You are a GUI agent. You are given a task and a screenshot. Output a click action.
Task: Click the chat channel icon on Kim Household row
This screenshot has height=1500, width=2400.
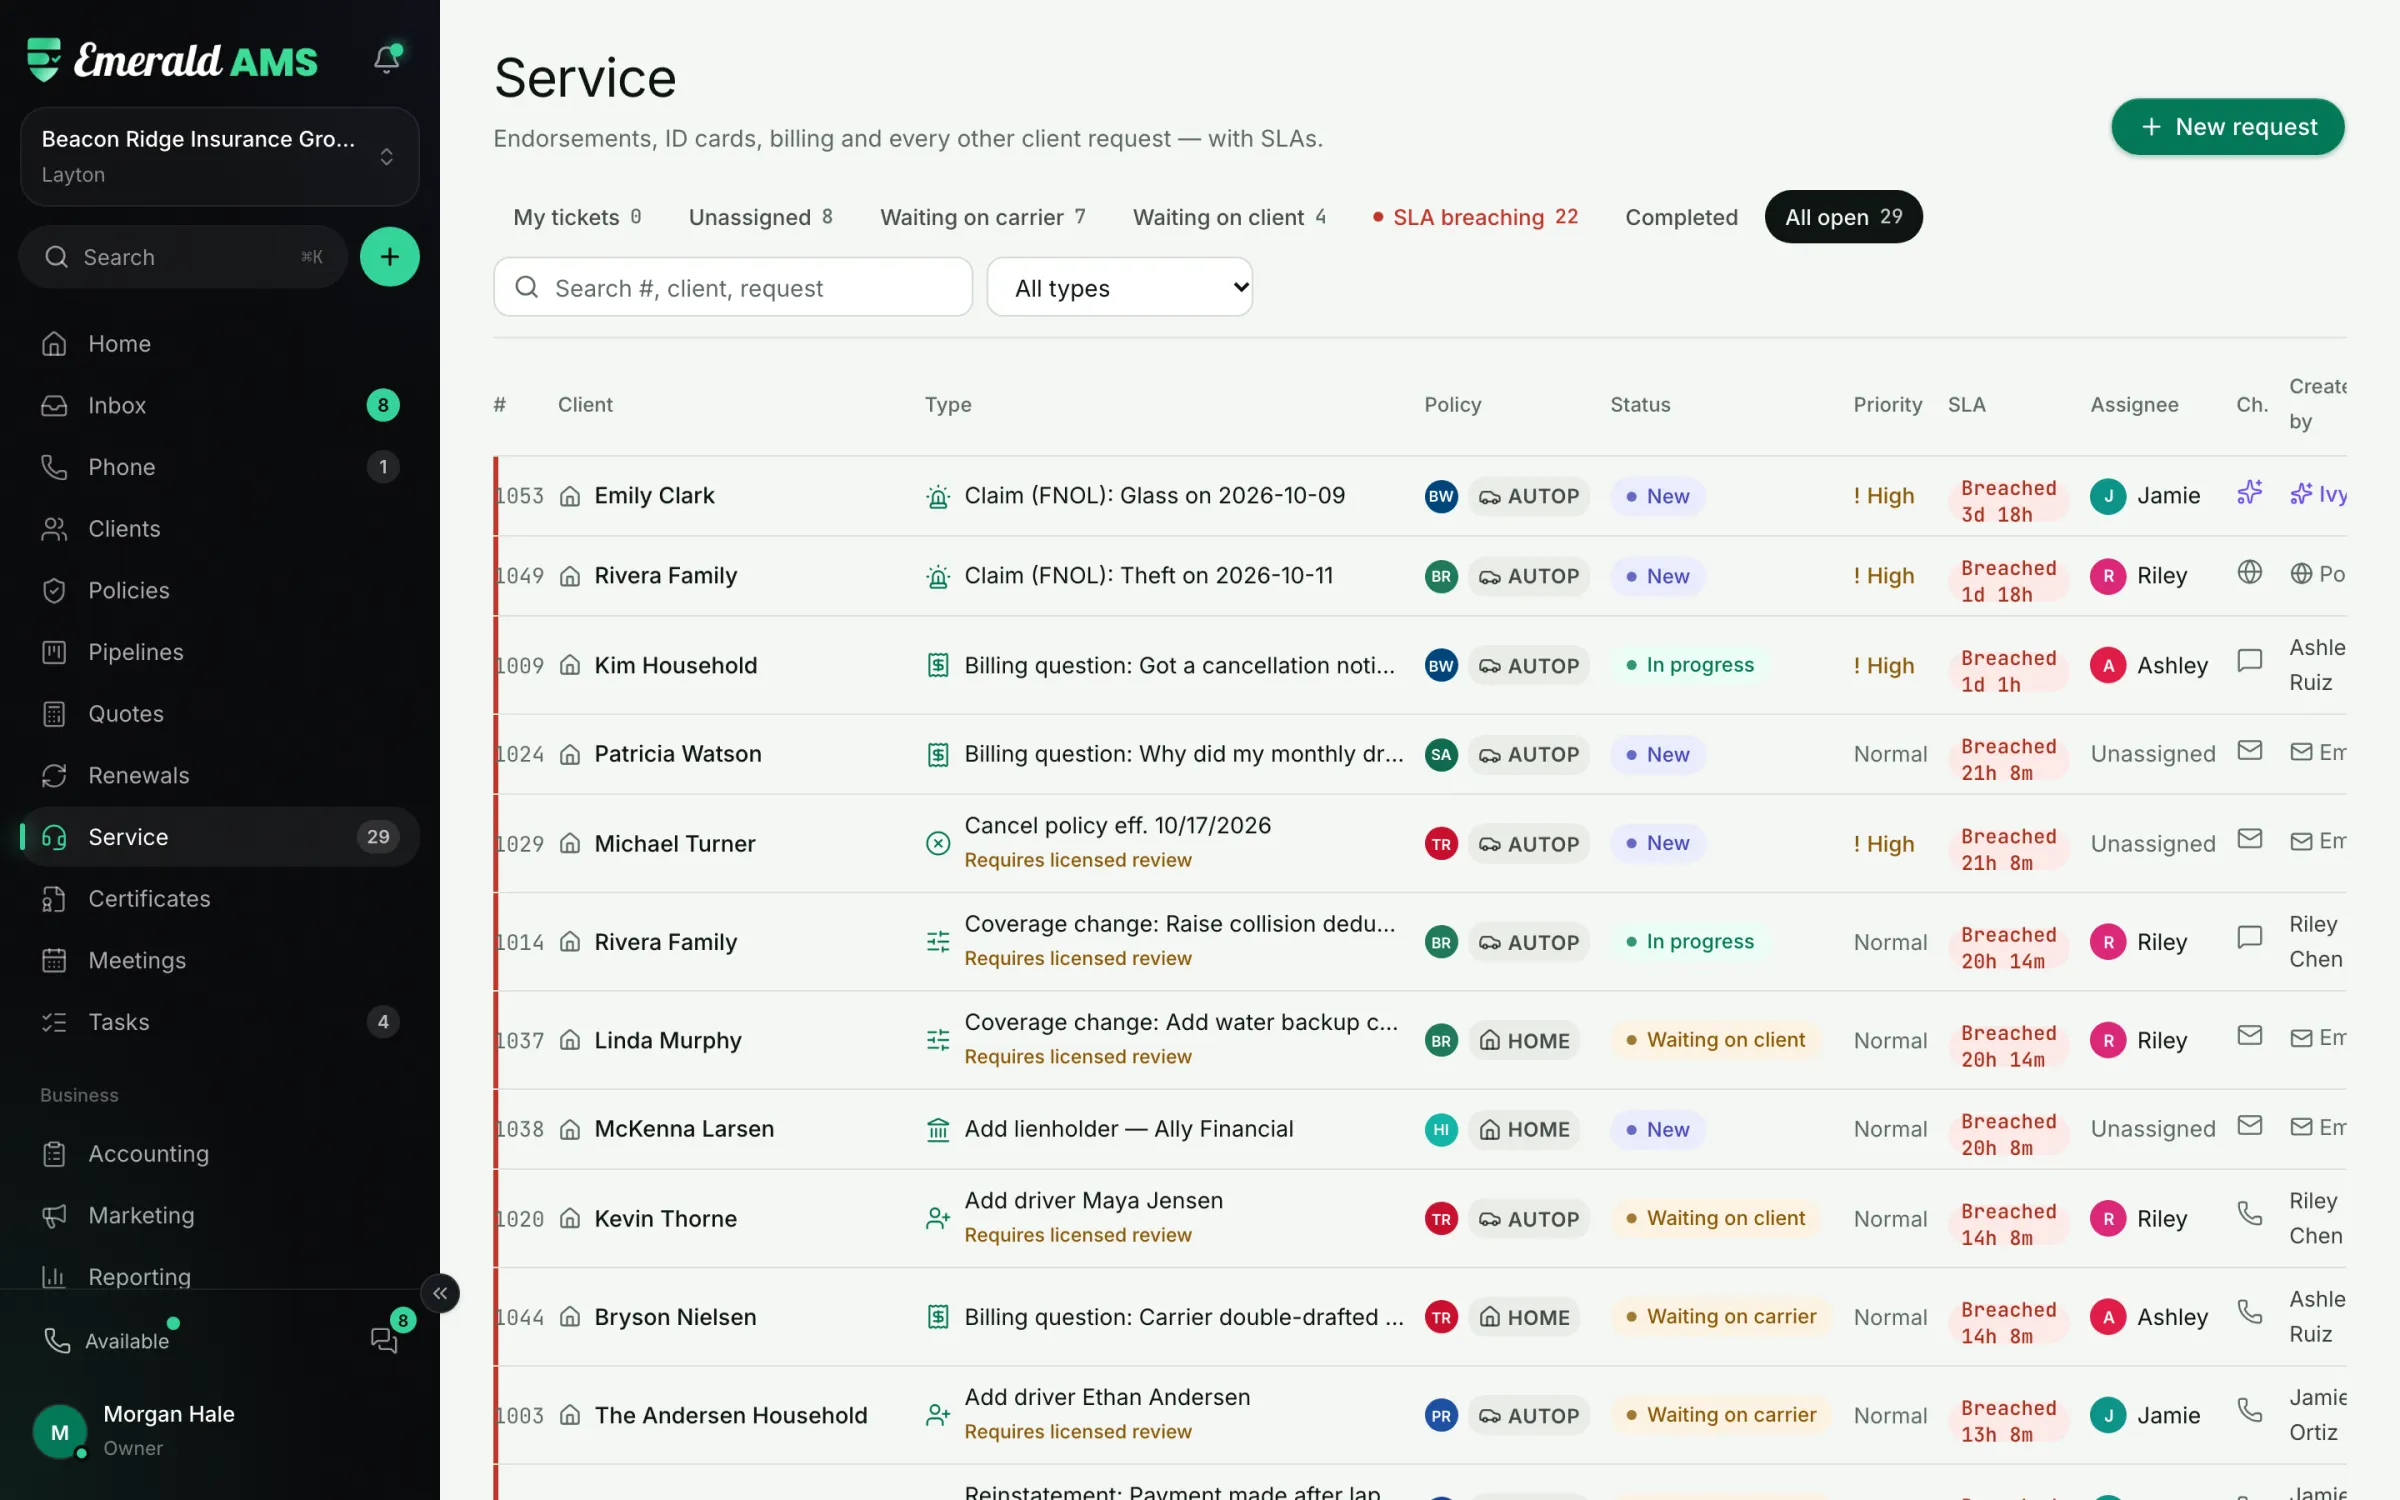coord(2249,661)
